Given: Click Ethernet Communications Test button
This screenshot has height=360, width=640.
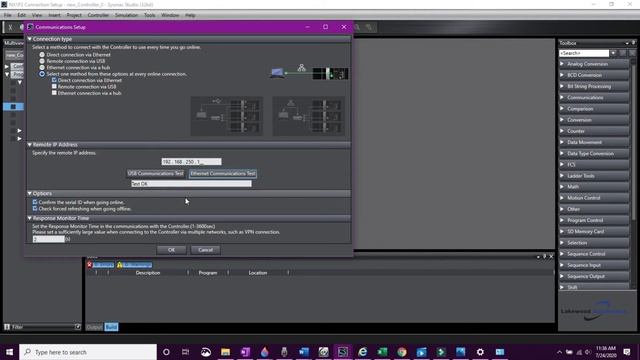Looking at the screenshot, I should 223,173.
